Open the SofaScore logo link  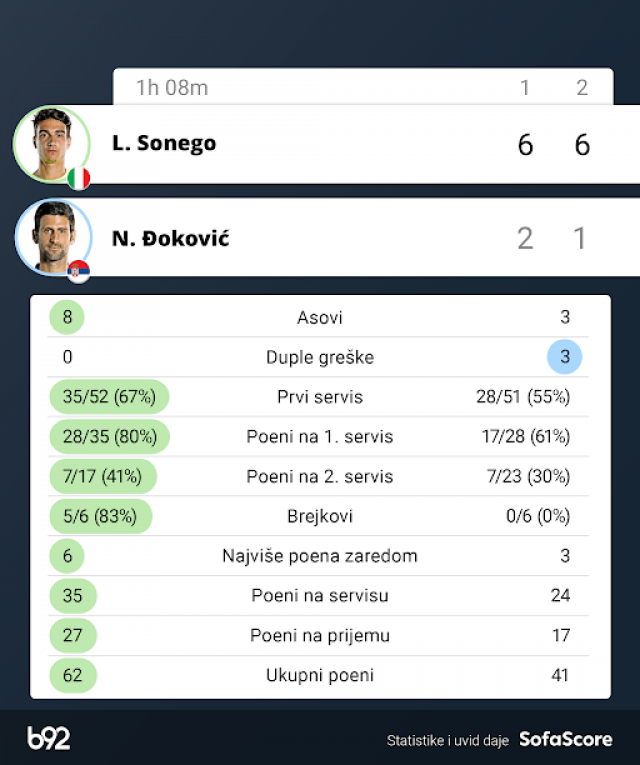(x=565, y=740)
